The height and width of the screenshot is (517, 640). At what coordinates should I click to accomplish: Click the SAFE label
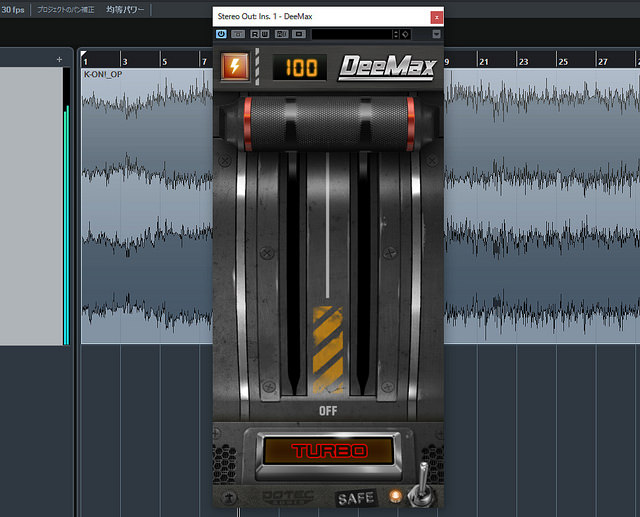[x=356, y=498]
